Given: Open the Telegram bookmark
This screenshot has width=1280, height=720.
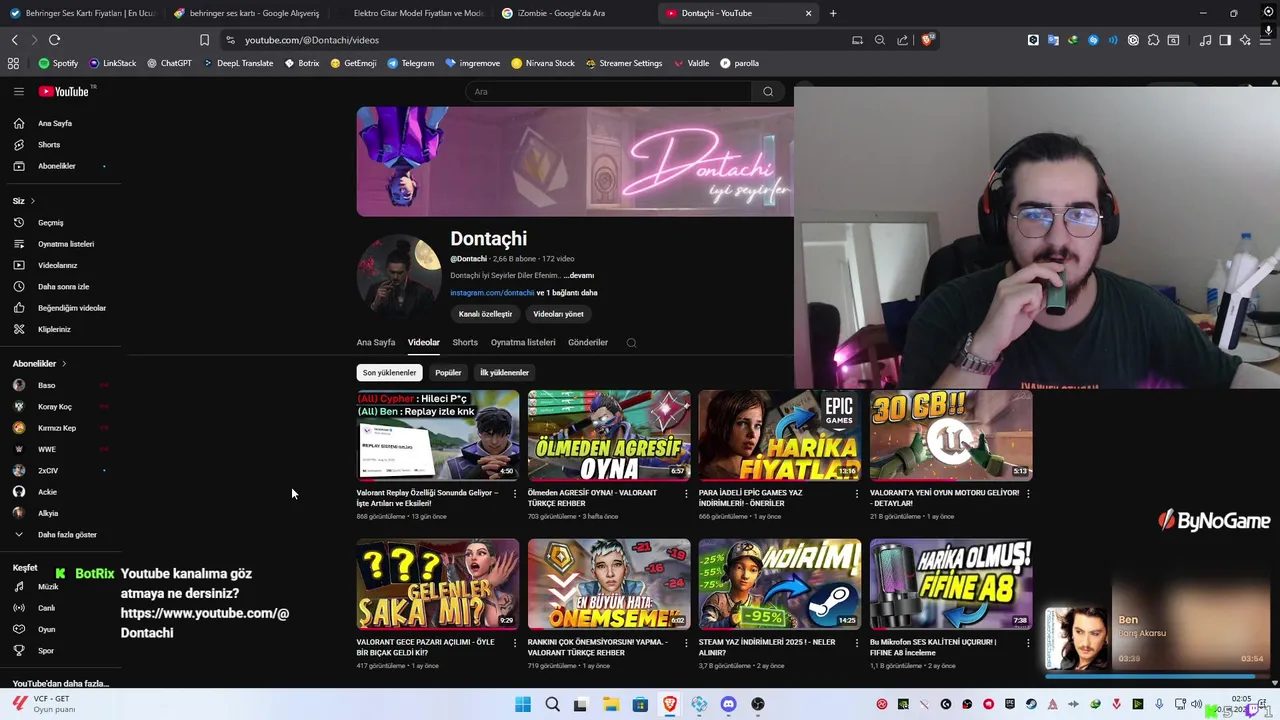Looking at the screenshot, I should (x=411, y=63).
